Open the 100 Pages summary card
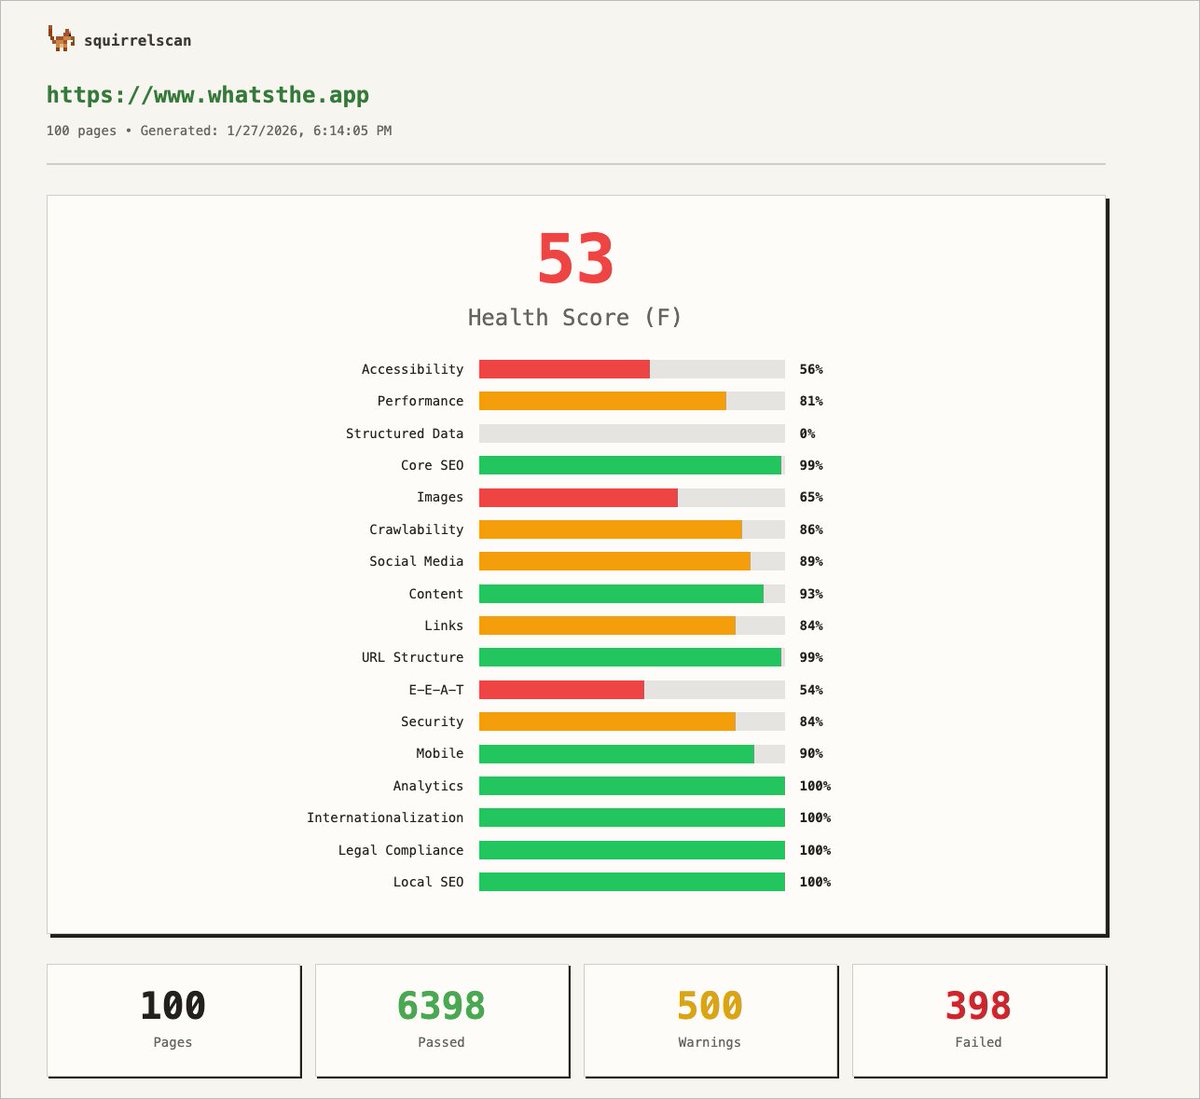This screenshot has height=1099, width=1200. (173, 1020)
